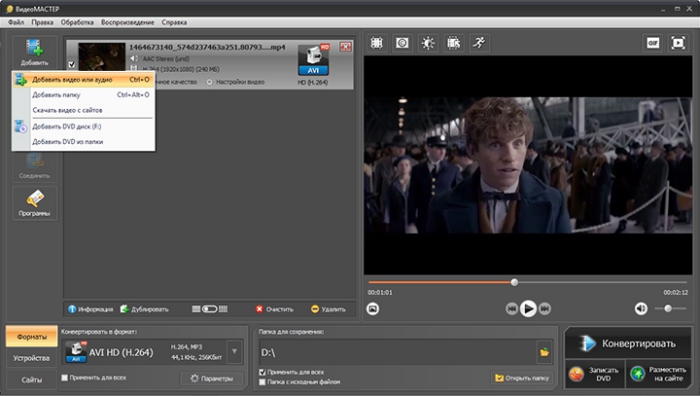Image resolution: width=700 pixels, height=396 pixels.
Task: Click the brightness effects sun icon
Action: [428, 43]
